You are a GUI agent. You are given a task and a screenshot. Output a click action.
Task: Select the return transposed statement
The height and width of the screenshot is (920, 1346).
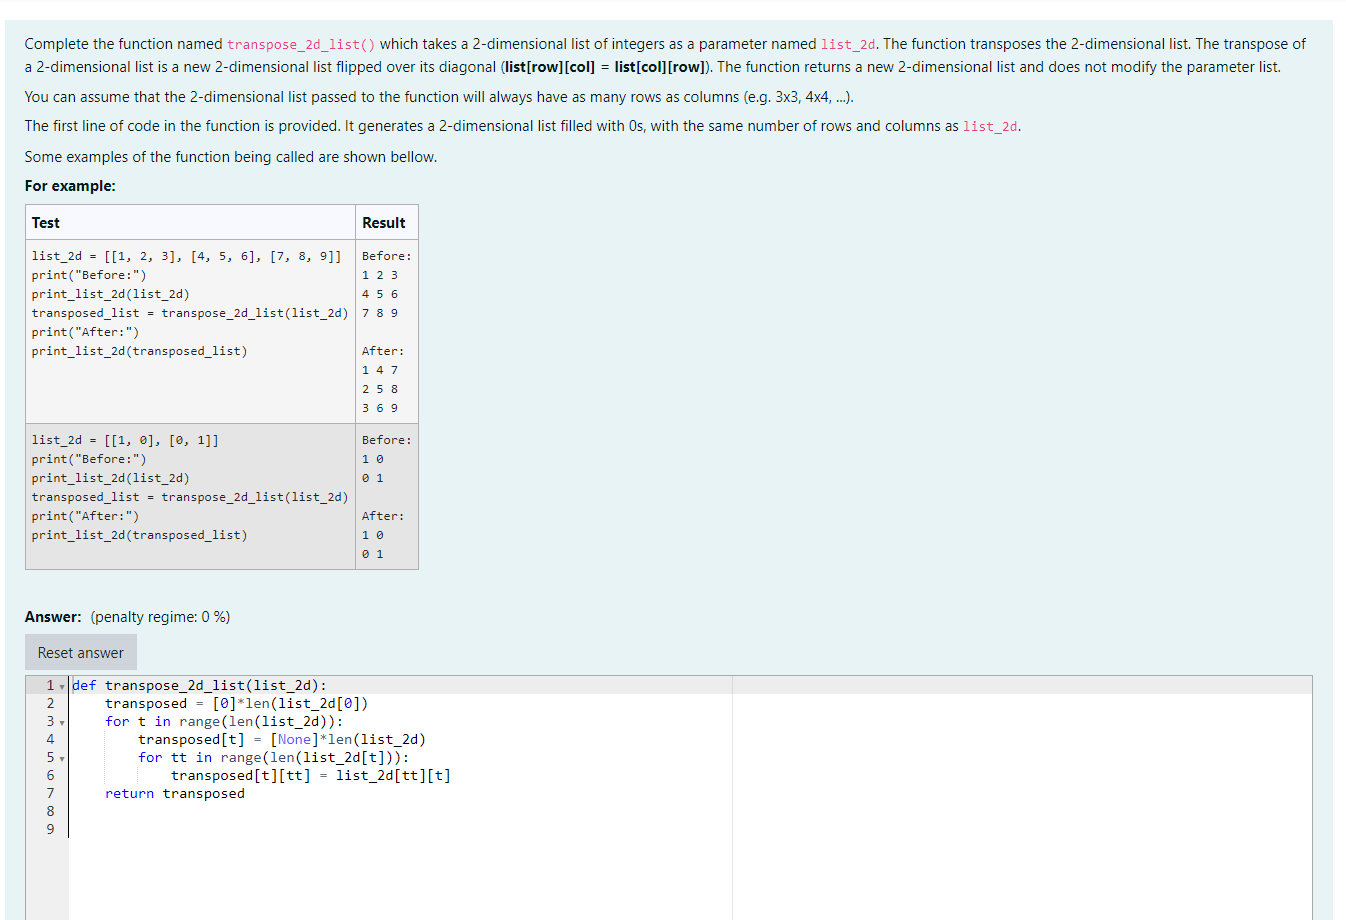coord(174,793)
